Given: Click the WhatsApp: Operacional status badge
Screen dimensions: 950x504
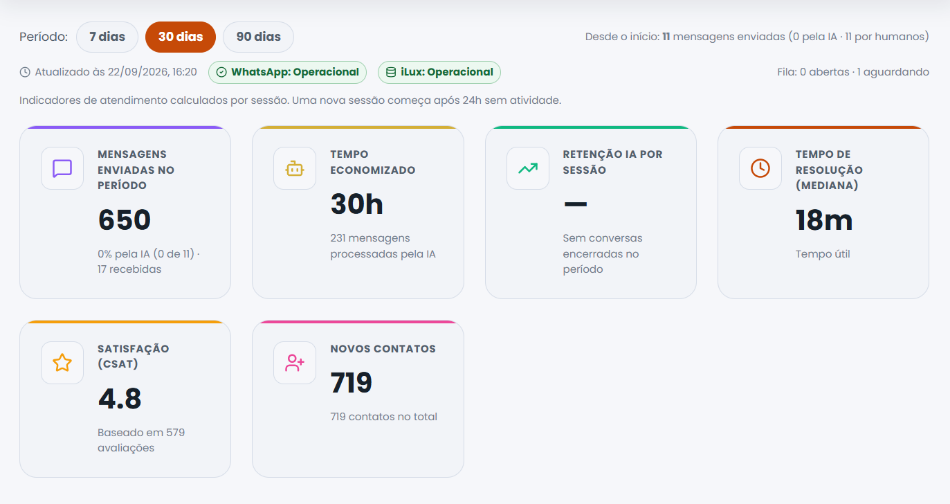Looking at the screenshot, I should click(287, 72).
